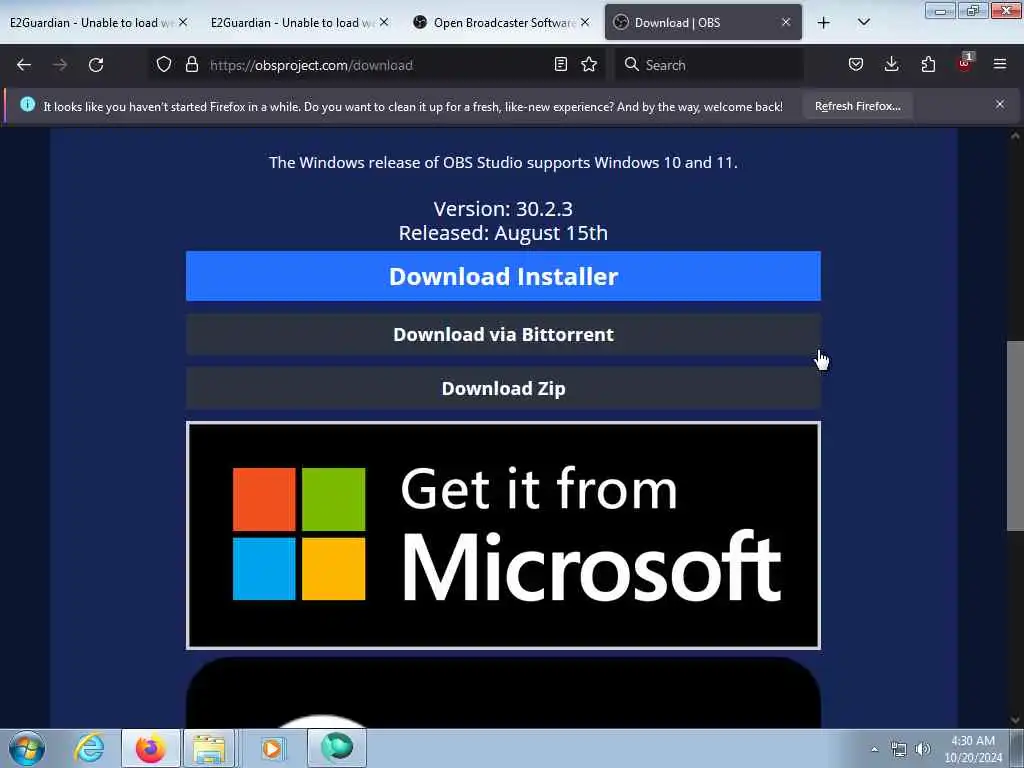Switch to second E2Guardian tab
This screenshot has height=768, width=1024.
291,23
